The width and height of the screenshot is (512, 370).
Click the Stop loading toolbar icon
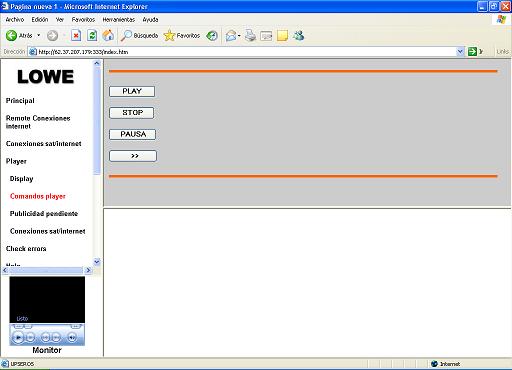[x=76, y=35]
